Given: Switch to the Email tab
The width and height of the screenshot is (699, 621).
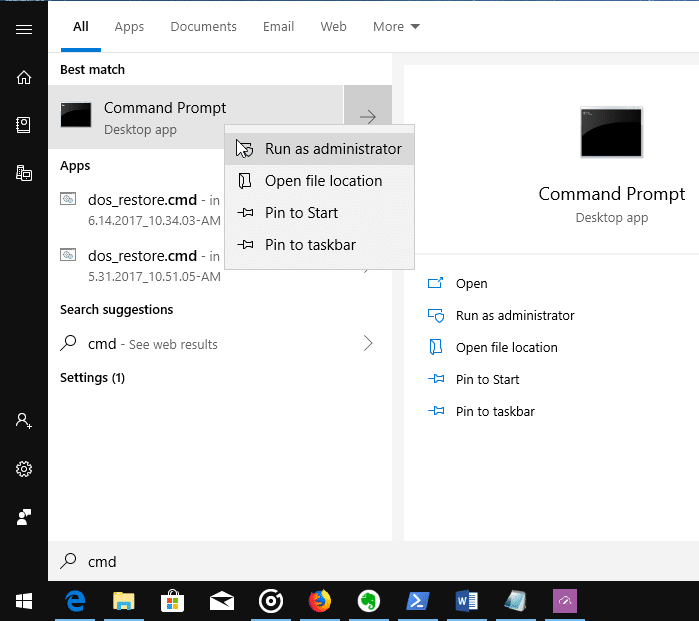Looking at the screenshot, I should pos(278,27).
